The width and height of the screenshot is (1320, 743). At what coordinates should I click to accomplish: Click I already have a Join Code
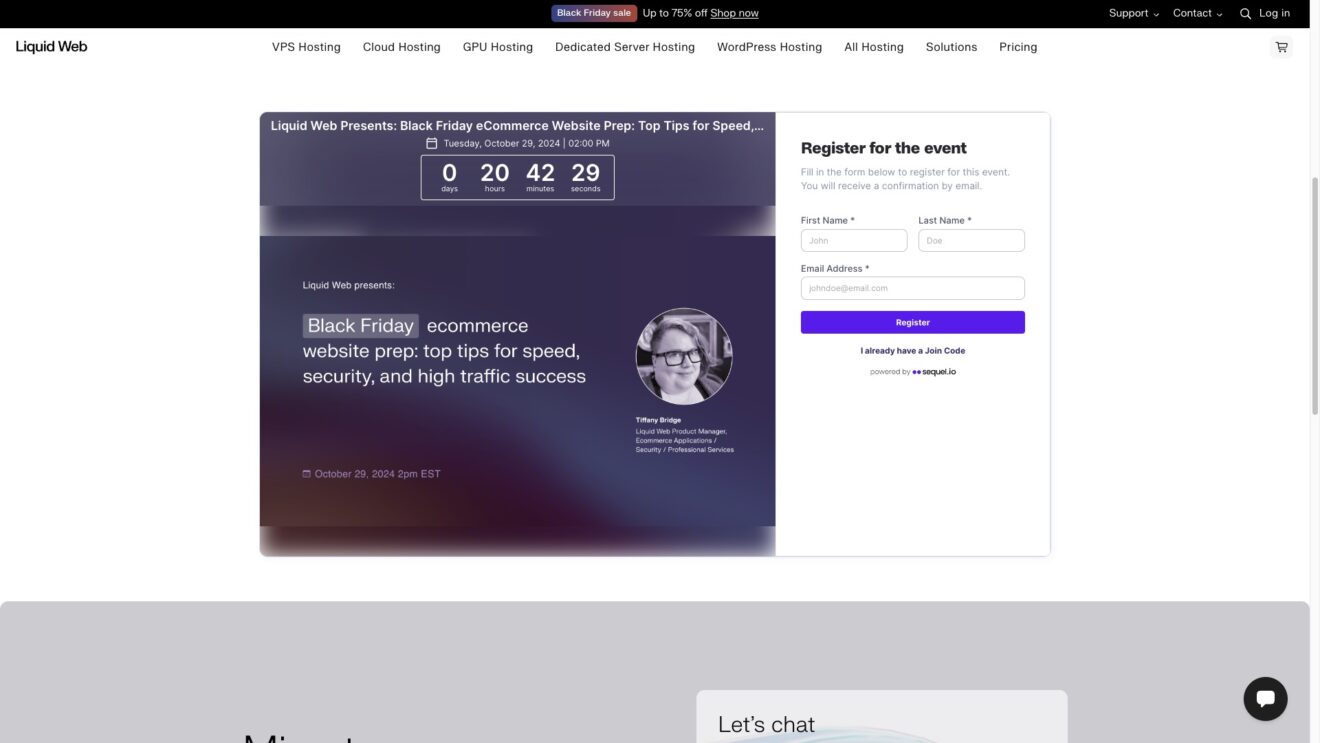pos(912,351)
